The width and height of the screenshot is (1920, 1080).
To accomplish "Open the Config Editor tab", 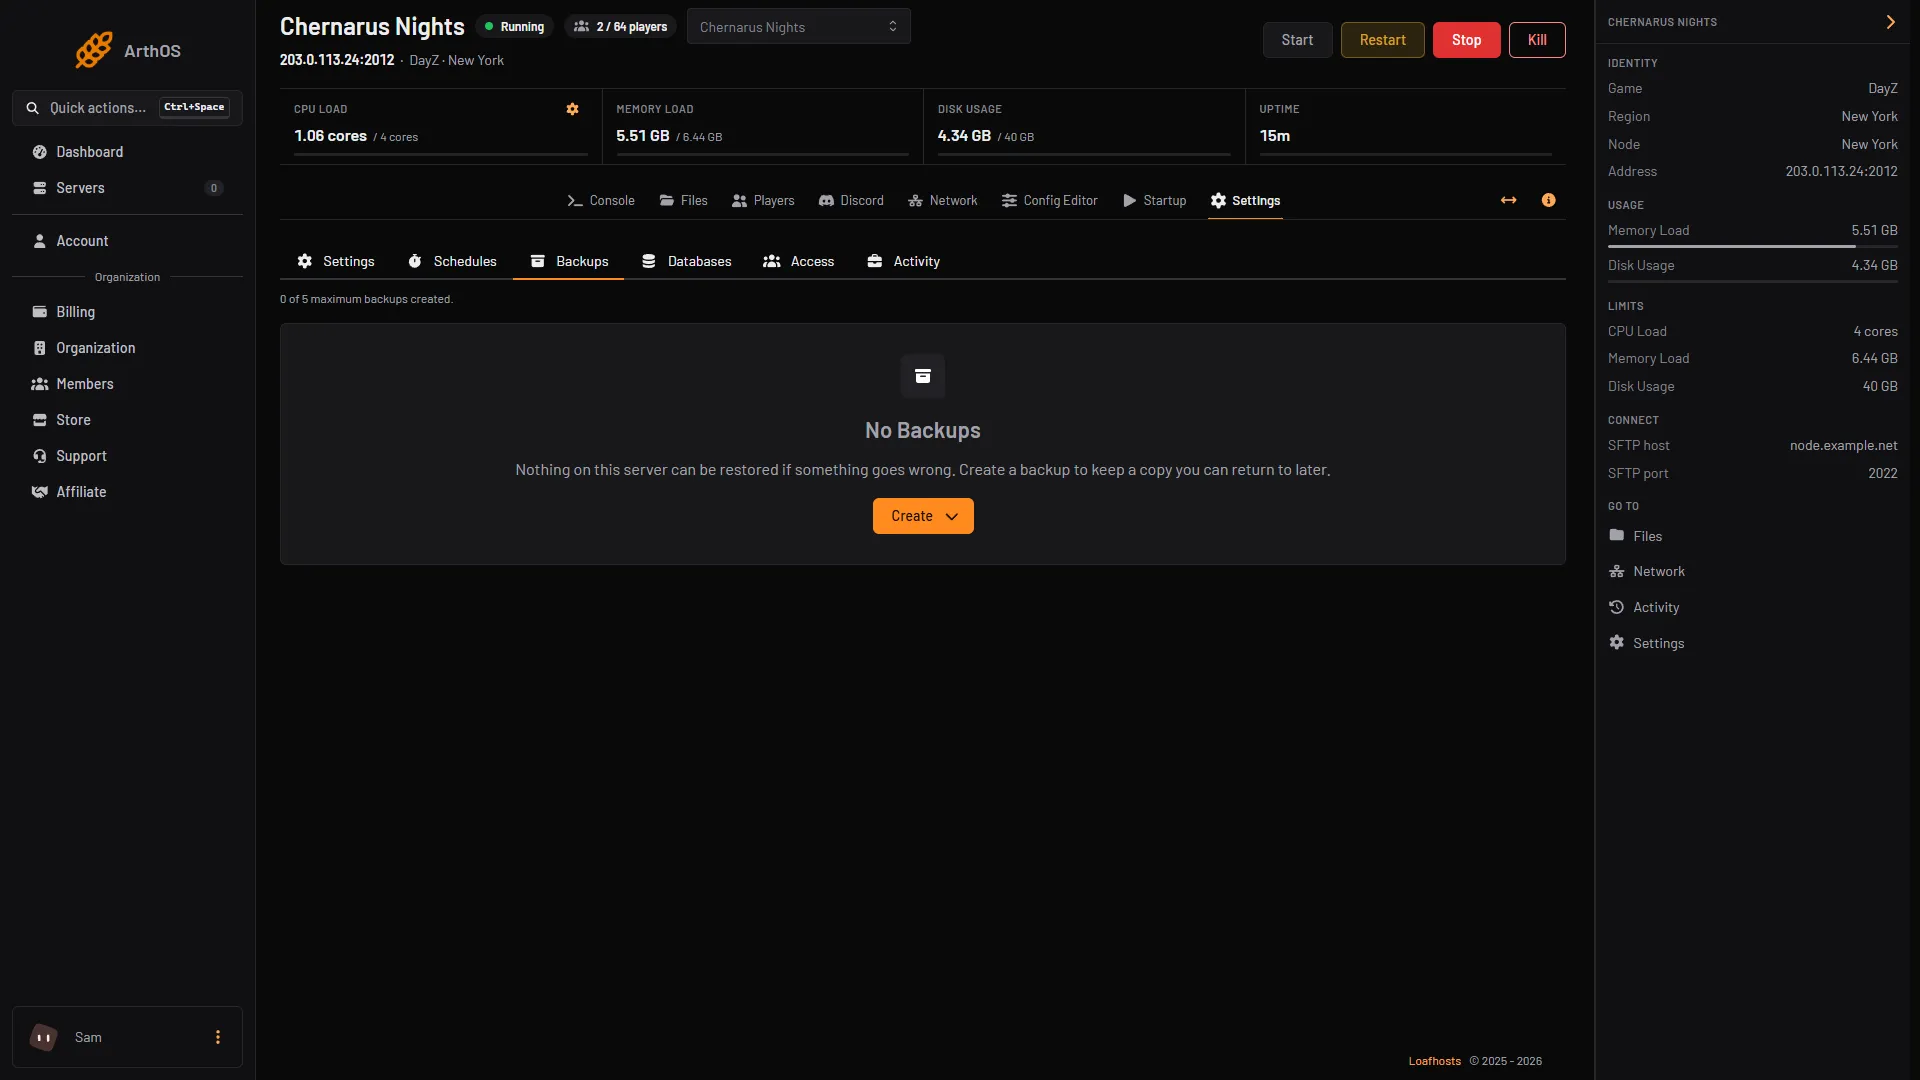I will (x=1049, y=201).
